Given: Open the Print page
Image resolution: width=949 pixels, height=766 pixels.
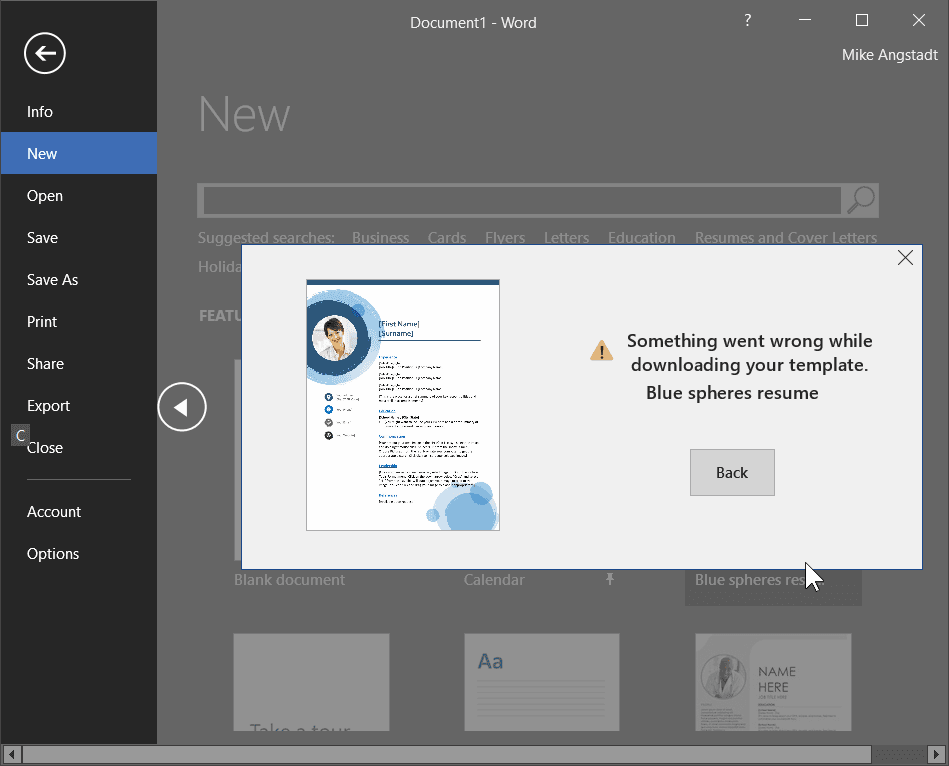Looking at the screenshot, I should coord(42,322).
